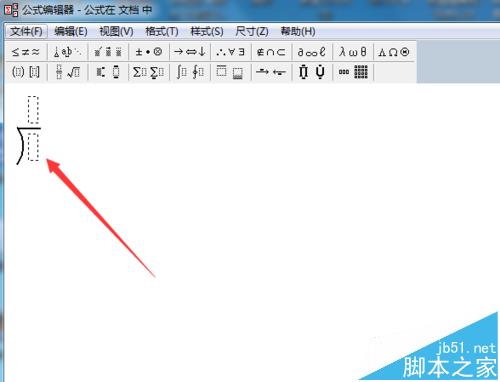Open the 视图(V) menu

(x=116, y=32)
